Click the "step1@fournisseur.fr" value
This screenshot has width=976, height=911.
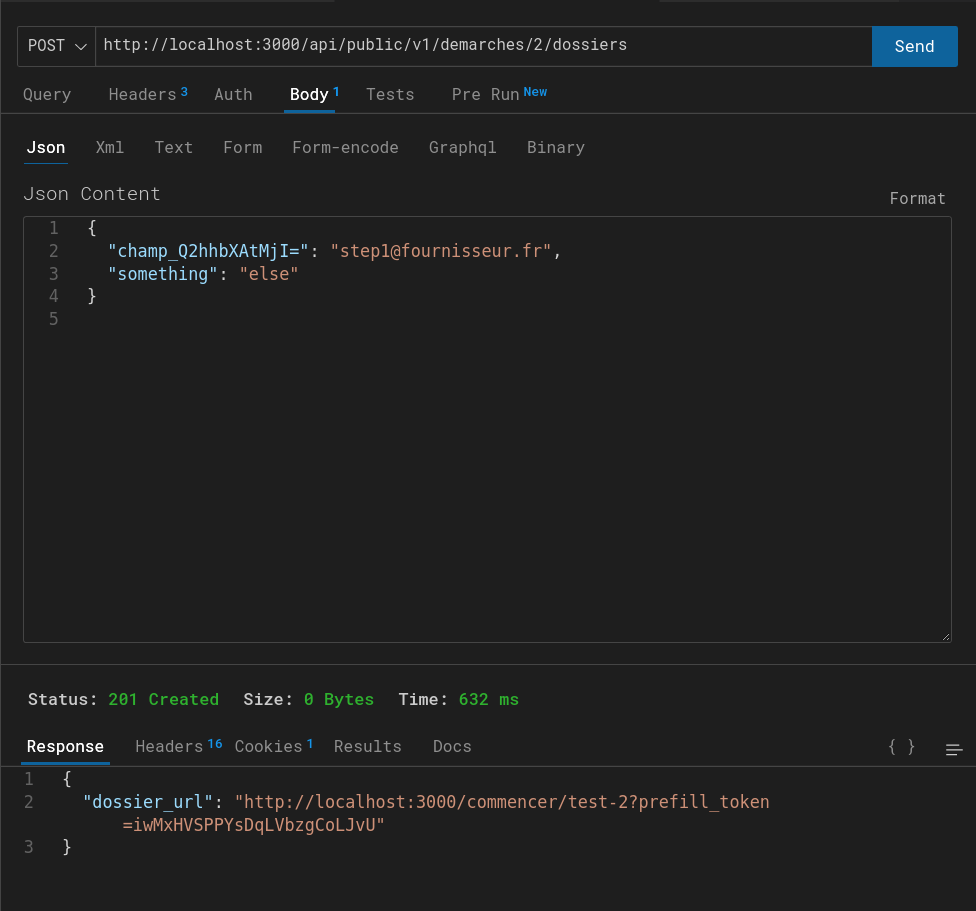point(441,251)
